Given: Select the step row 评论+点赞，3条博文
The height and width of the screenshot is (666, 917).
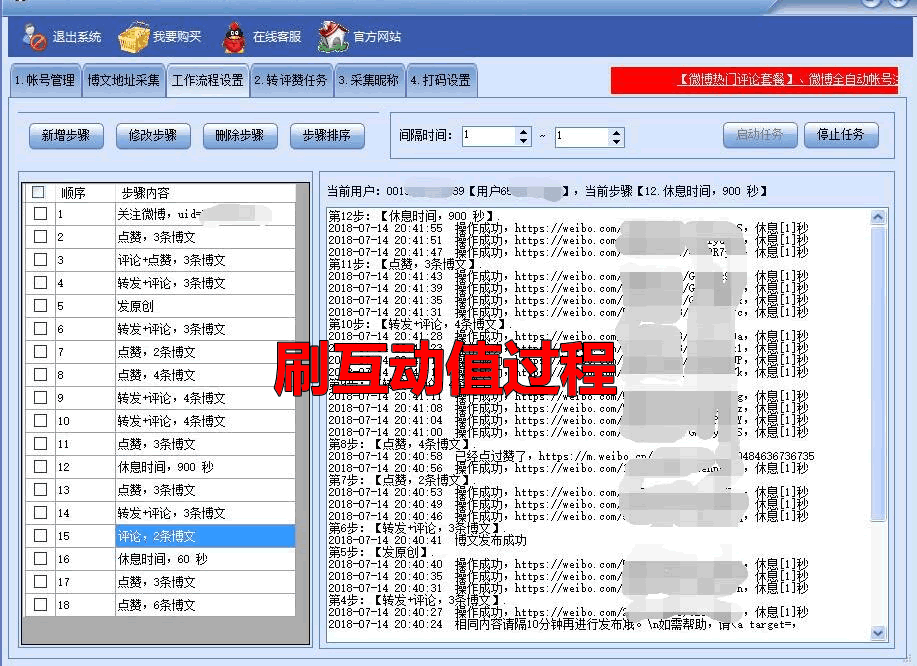Looking at the screenshot, I should pyautogui.click(x=160, y=260).
